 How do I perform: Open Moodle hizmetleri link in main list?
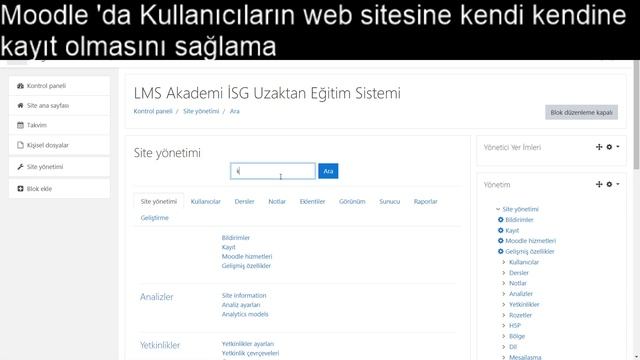click(x=247, y=256)
